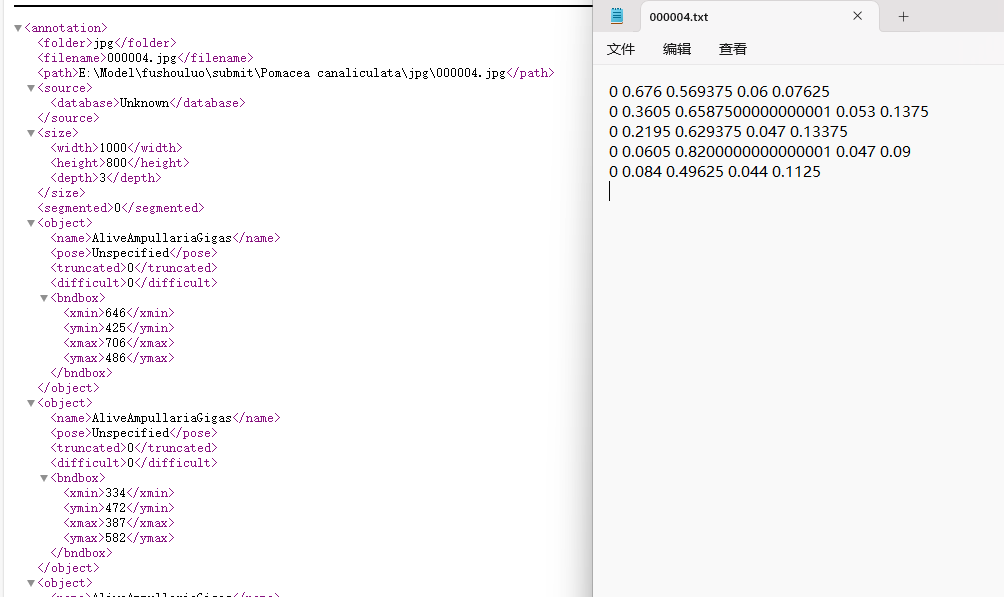Collapse the source element in the XML tree
The width and height of the screenshot is (1004, 597).
pyautogui.click(x=32, y=87)
